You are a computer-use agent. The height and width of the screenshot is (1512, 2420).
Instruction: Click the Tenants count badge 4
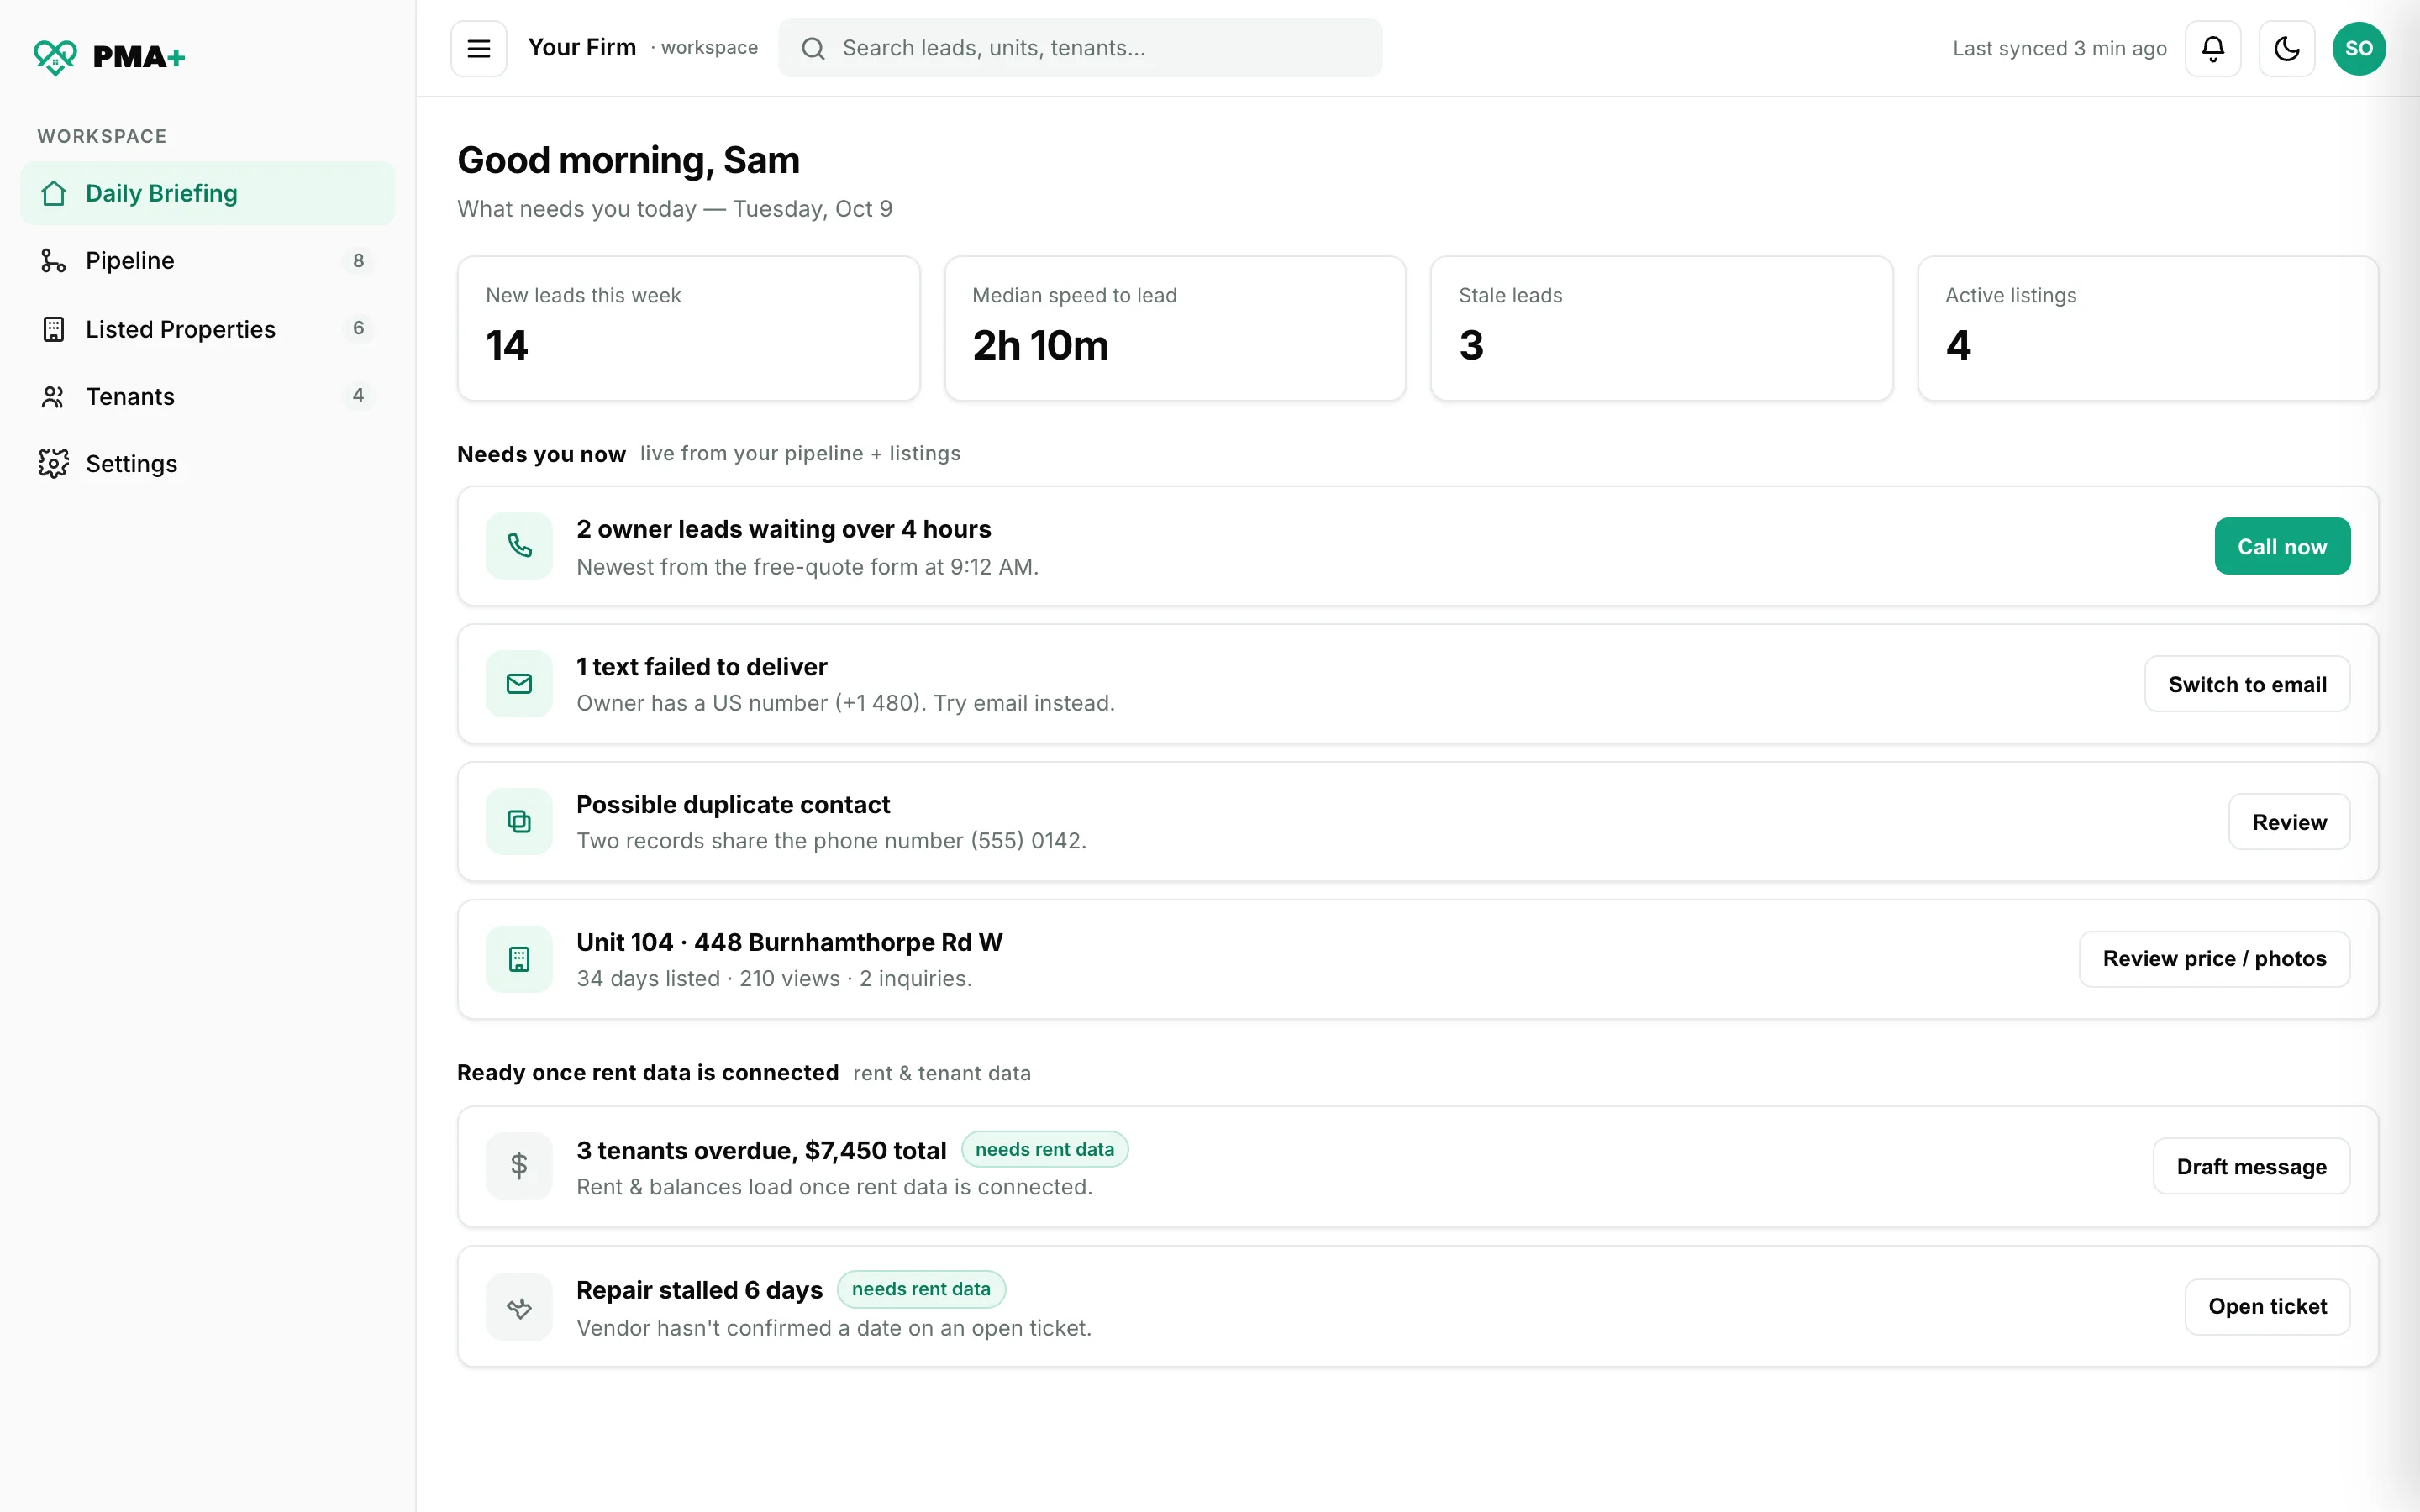coord(358,395)
